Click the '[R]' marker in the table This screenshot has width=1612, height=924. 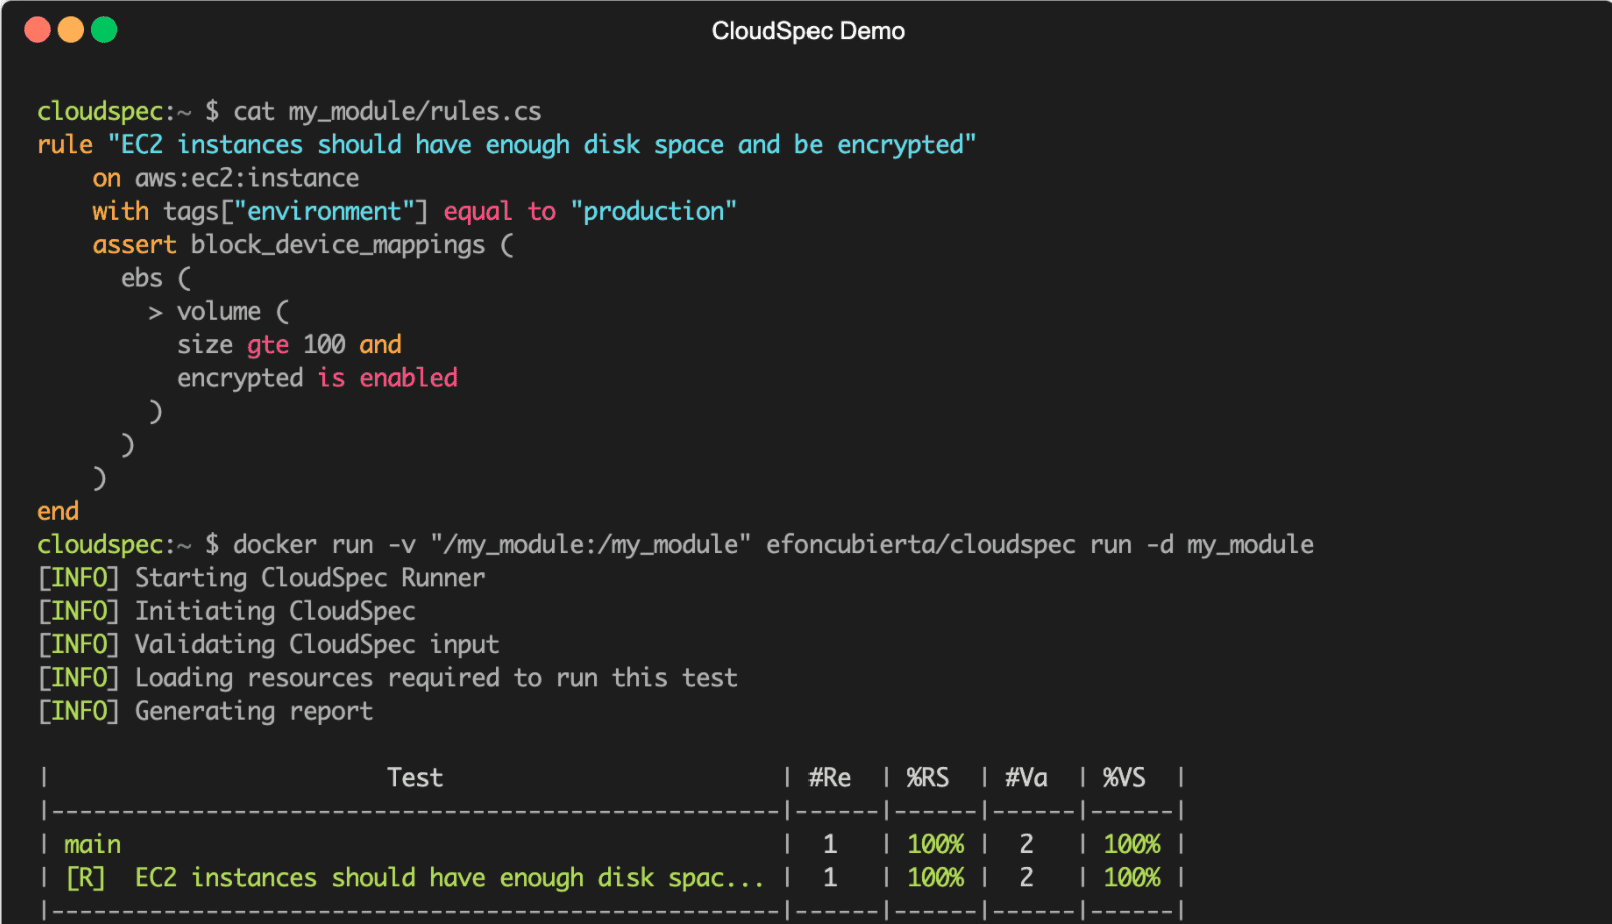pos(85,878)
